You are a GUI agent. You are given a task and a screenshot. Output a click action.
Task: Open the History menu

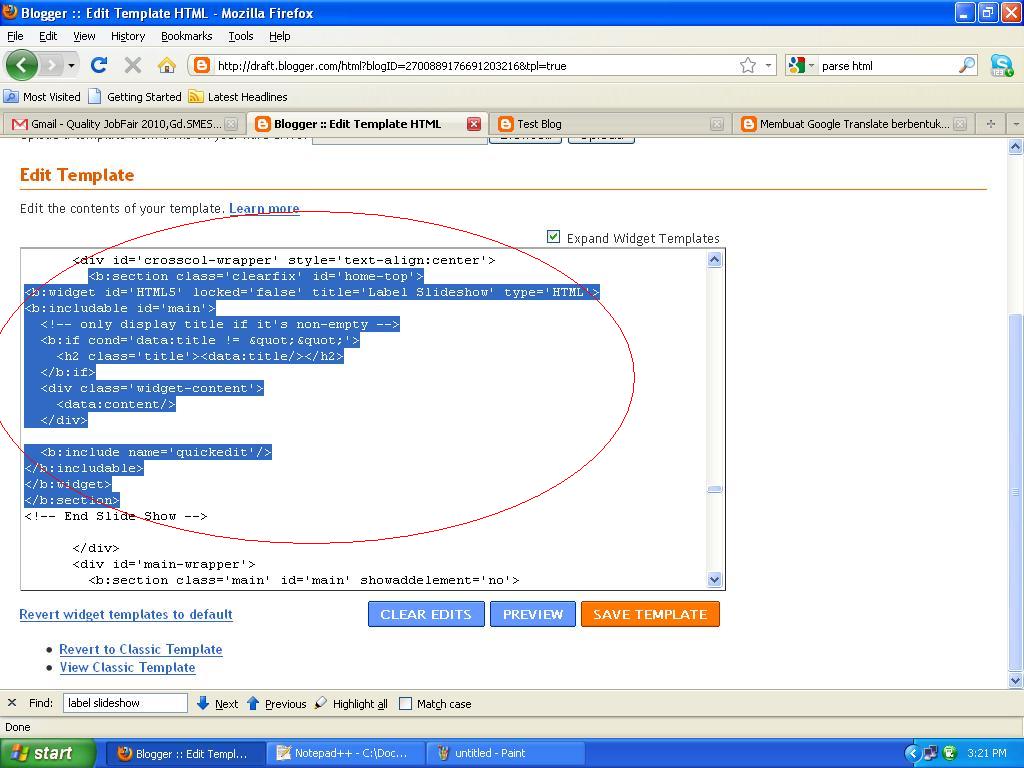click(x=127, y=36)
